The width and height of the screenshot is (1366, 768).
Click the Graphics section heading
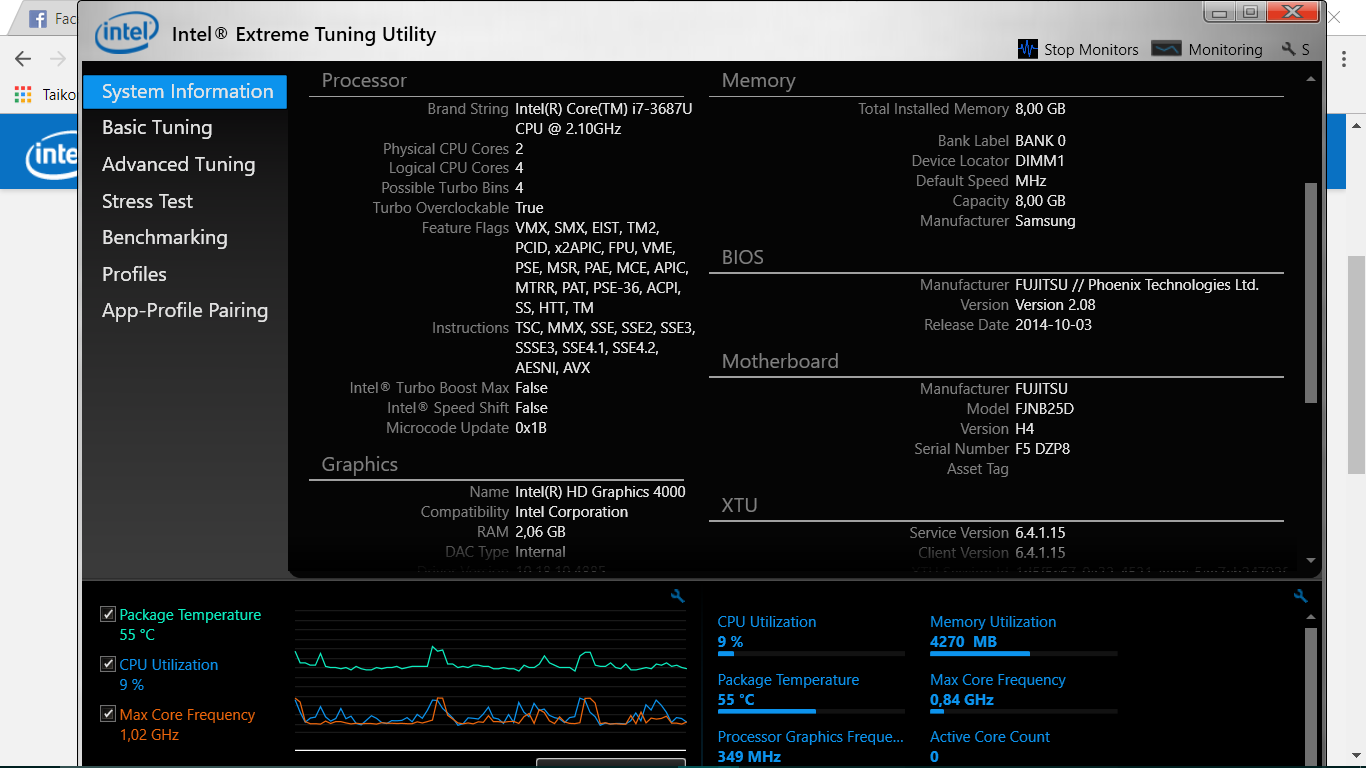point(359,464)
